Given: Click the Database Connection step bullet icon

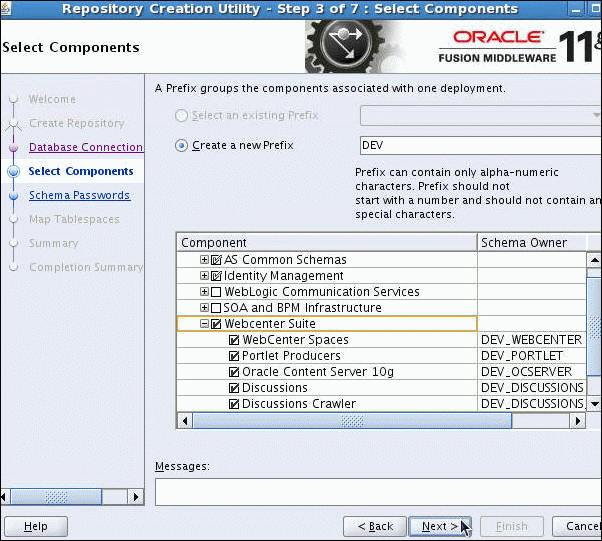Looking at the screenshot, I should click(x=13, y=147).
